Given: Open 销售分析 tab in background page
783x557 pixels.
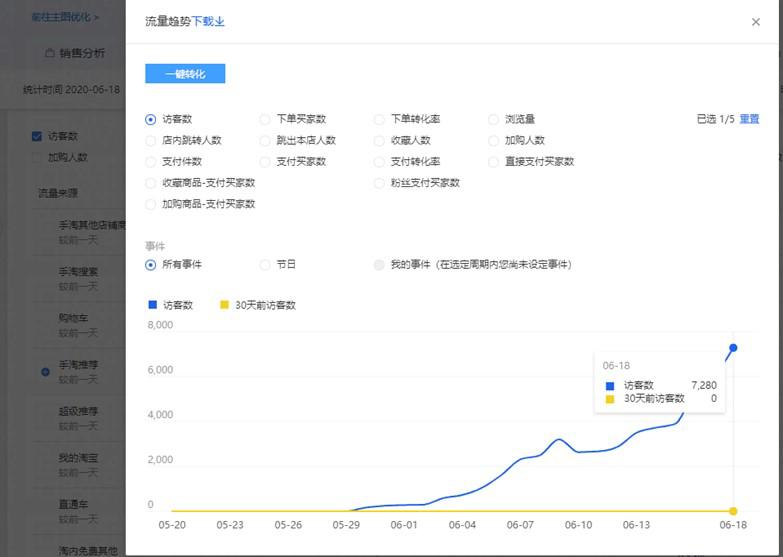Looking at the screenshot, I should coord(75,53).
